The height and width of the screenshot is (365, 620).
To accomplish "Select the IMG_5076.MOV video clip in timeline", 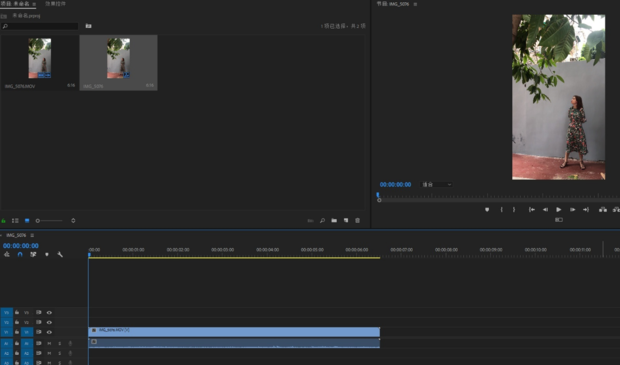I will 234,332.
